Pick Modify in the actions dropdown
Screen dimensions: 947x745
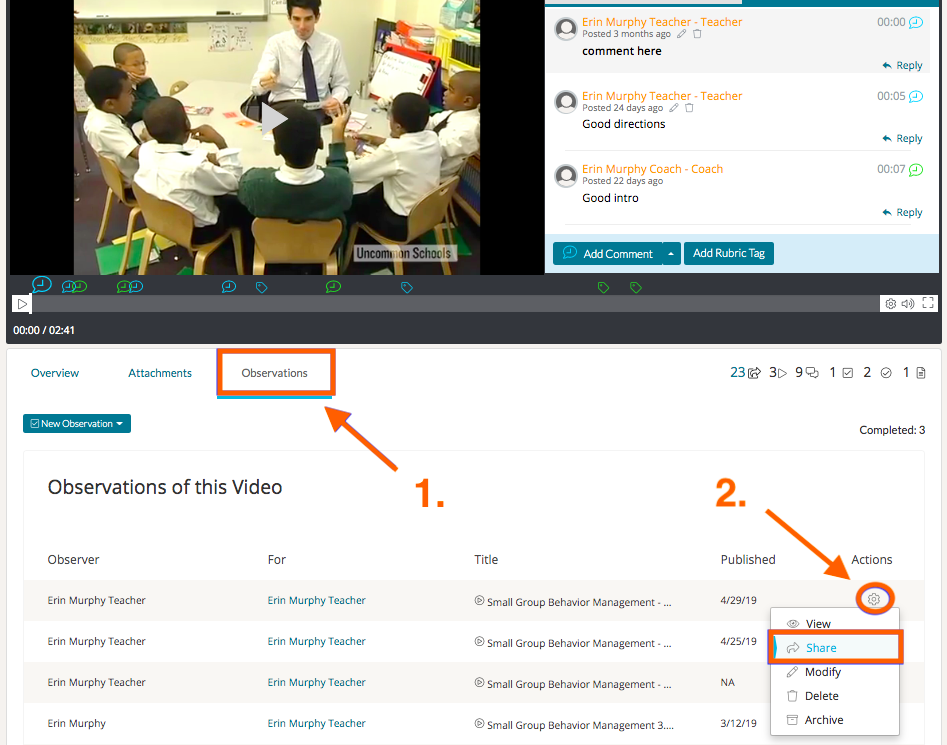tap(822, 672)
